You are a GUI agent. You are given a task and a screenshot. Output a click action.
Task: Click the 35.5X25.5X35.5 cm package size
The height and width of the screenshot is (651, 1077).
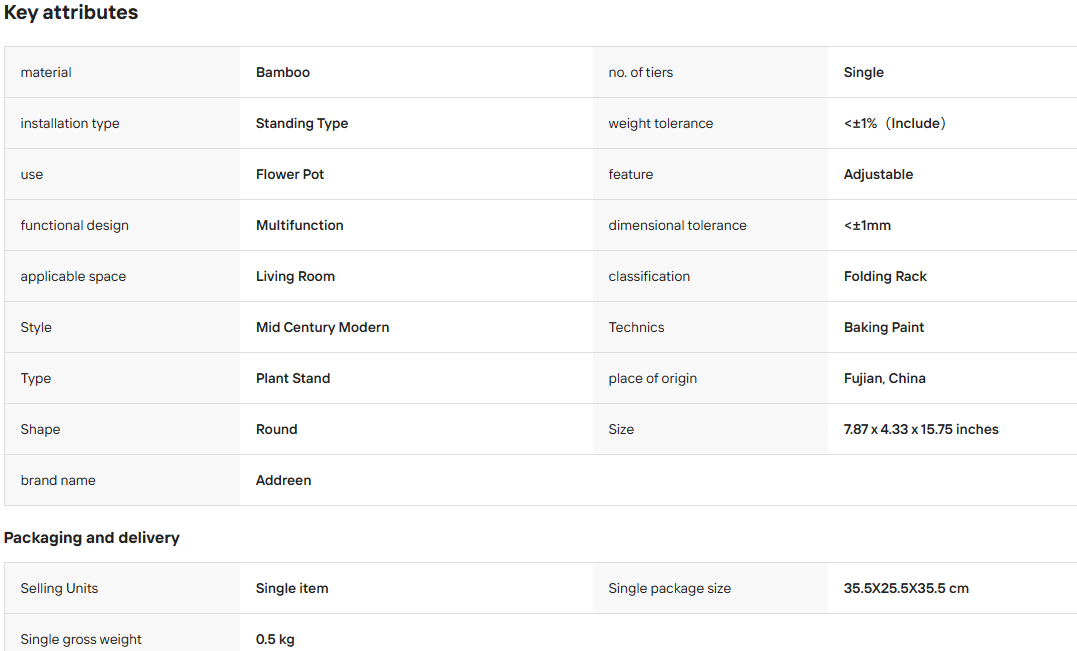[905, 589]
